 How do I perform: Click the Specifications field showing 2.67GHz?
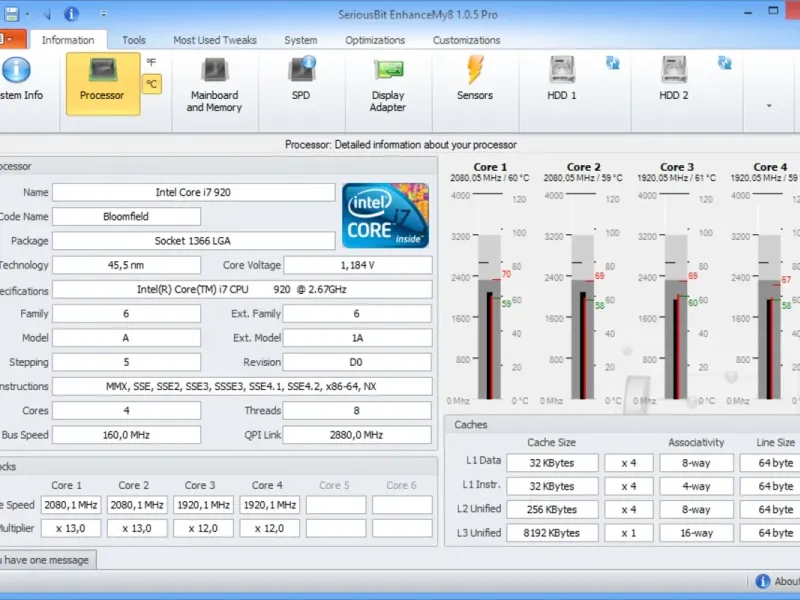click(x=242, y=289)
